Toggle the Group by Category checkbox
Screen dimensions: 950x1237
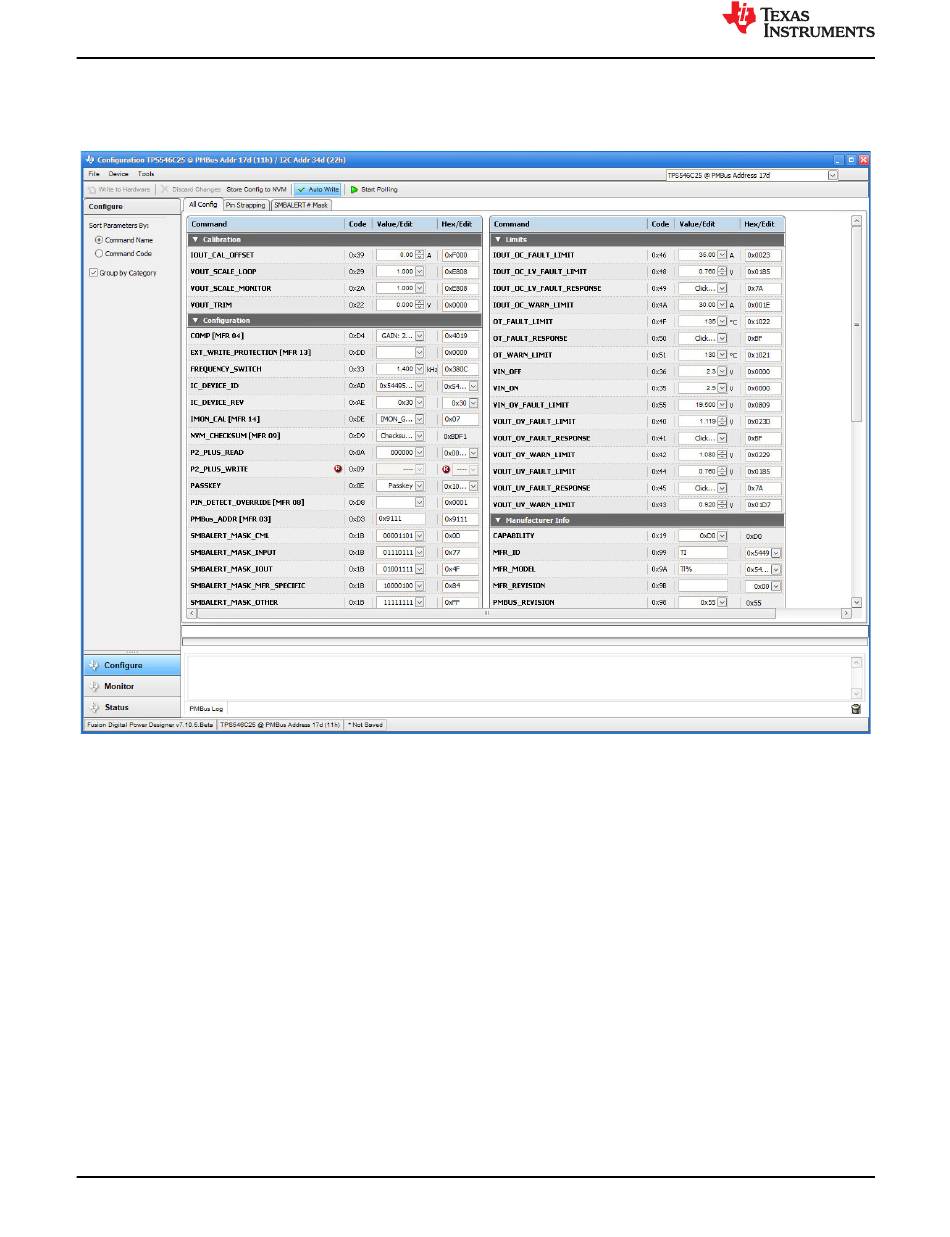pos(94,273)
